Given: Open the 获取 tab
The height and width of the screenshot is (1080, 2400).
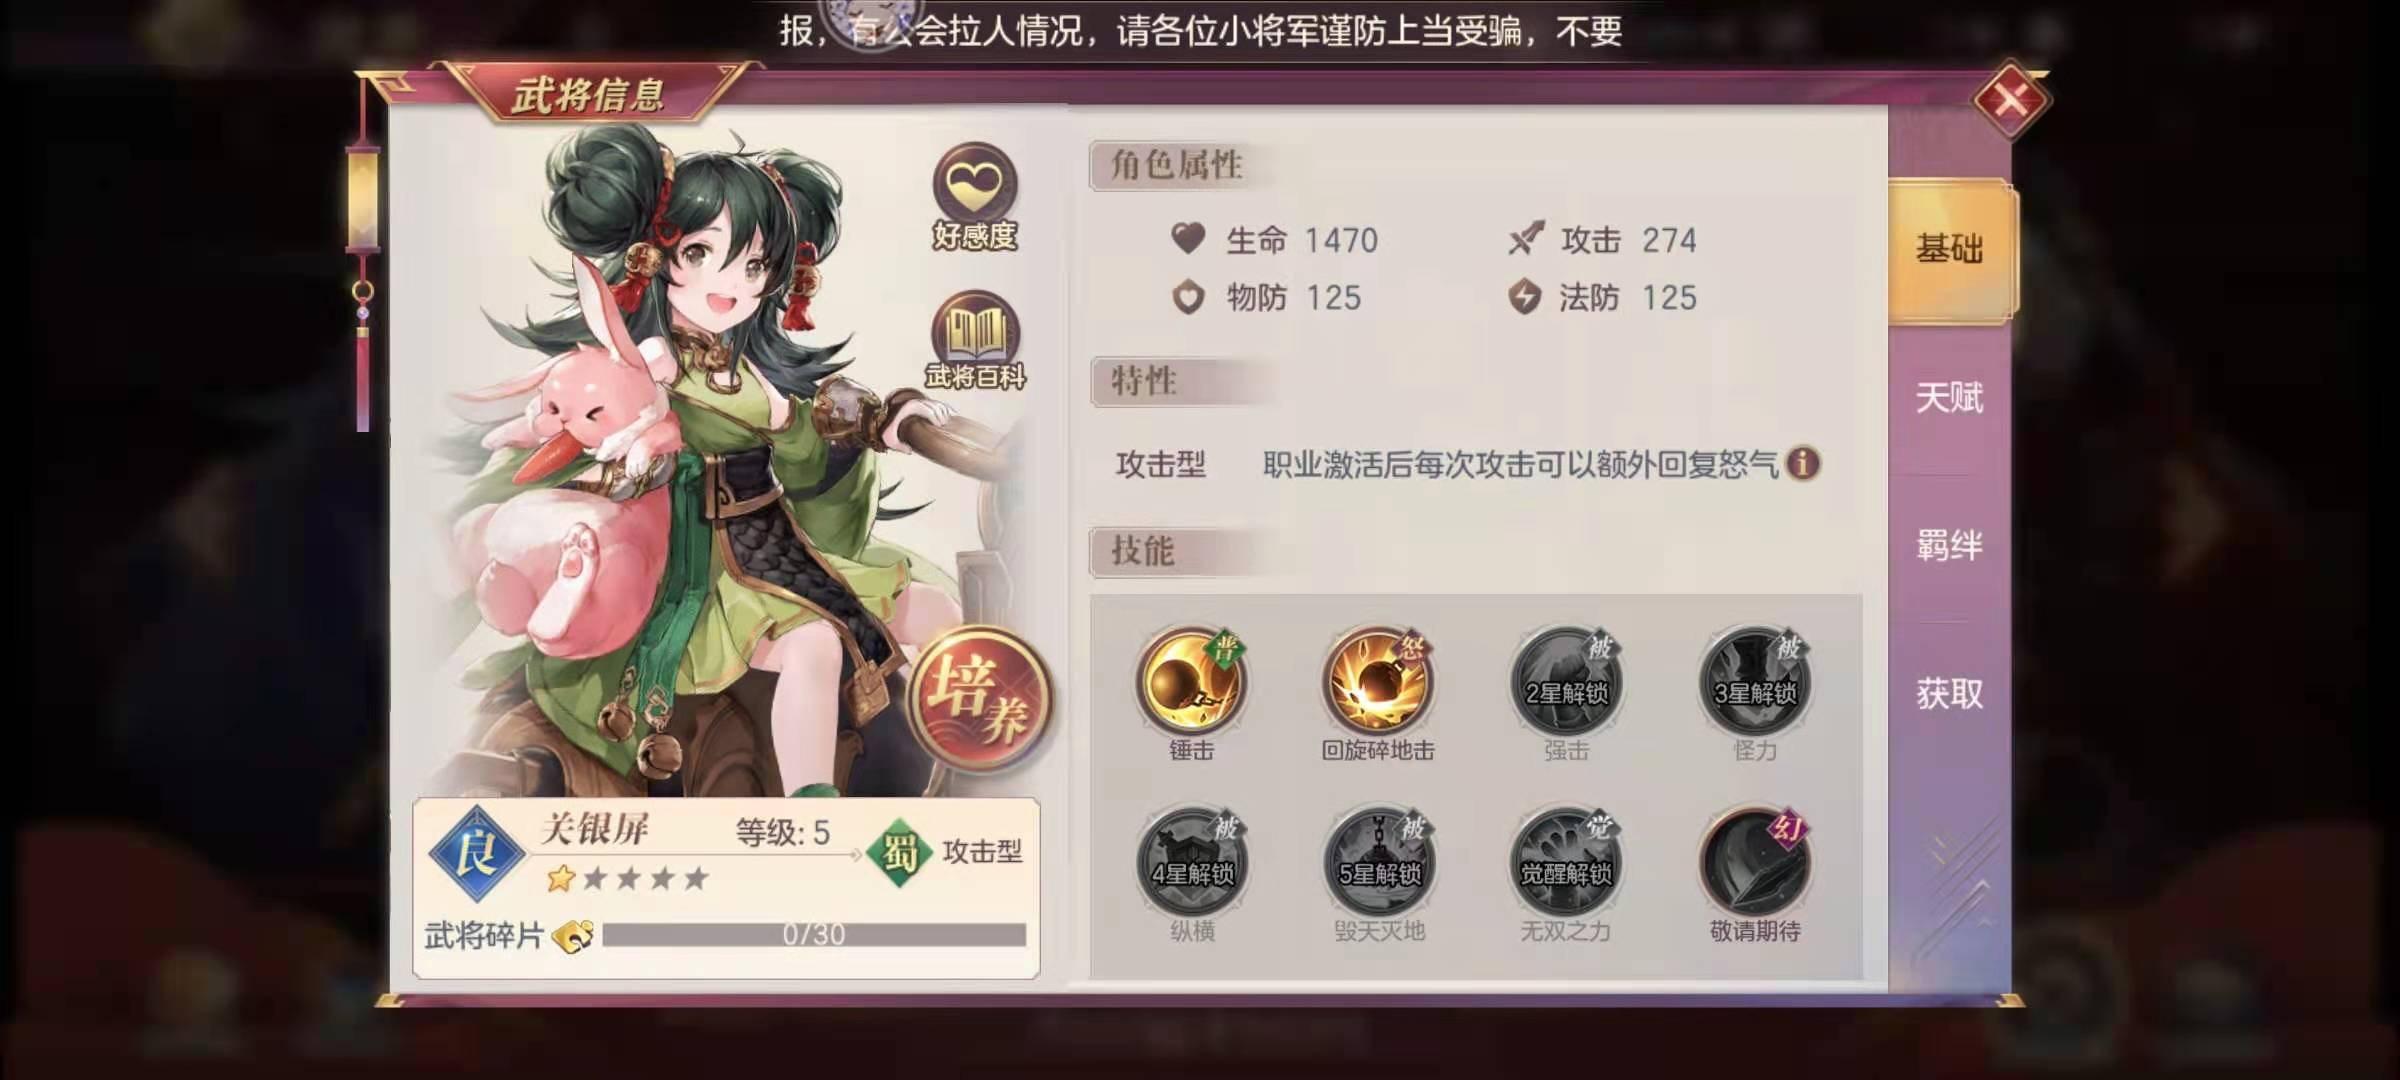Looking at the screenshot, I should click(x=1950, y=694).
